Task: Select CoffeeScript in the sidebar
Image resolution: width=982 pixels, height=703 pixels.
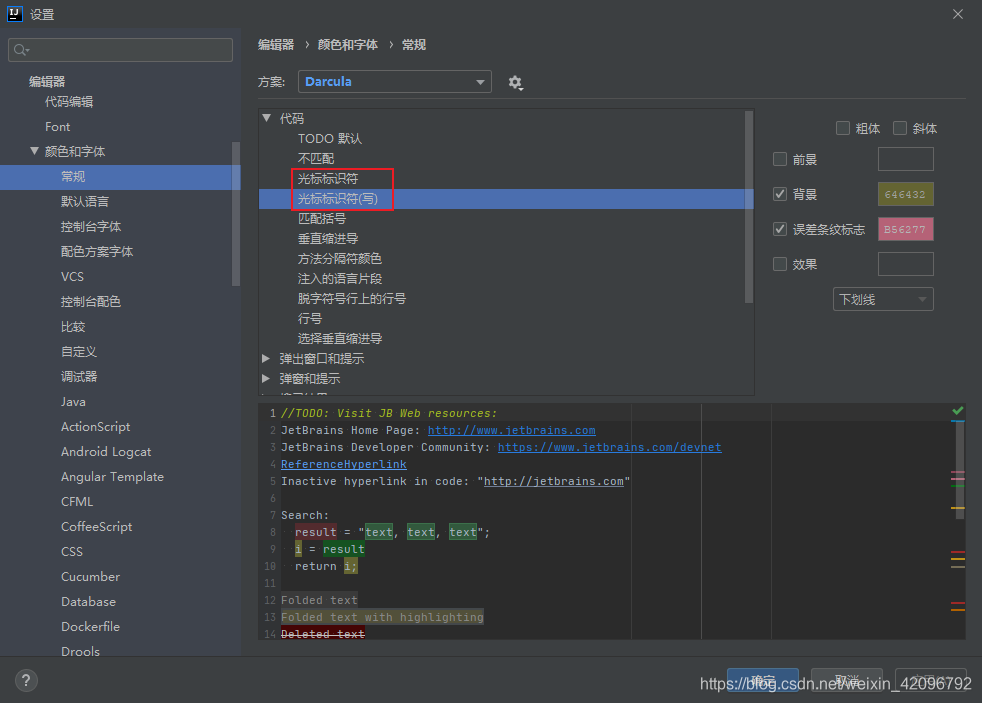Action: 96,527
